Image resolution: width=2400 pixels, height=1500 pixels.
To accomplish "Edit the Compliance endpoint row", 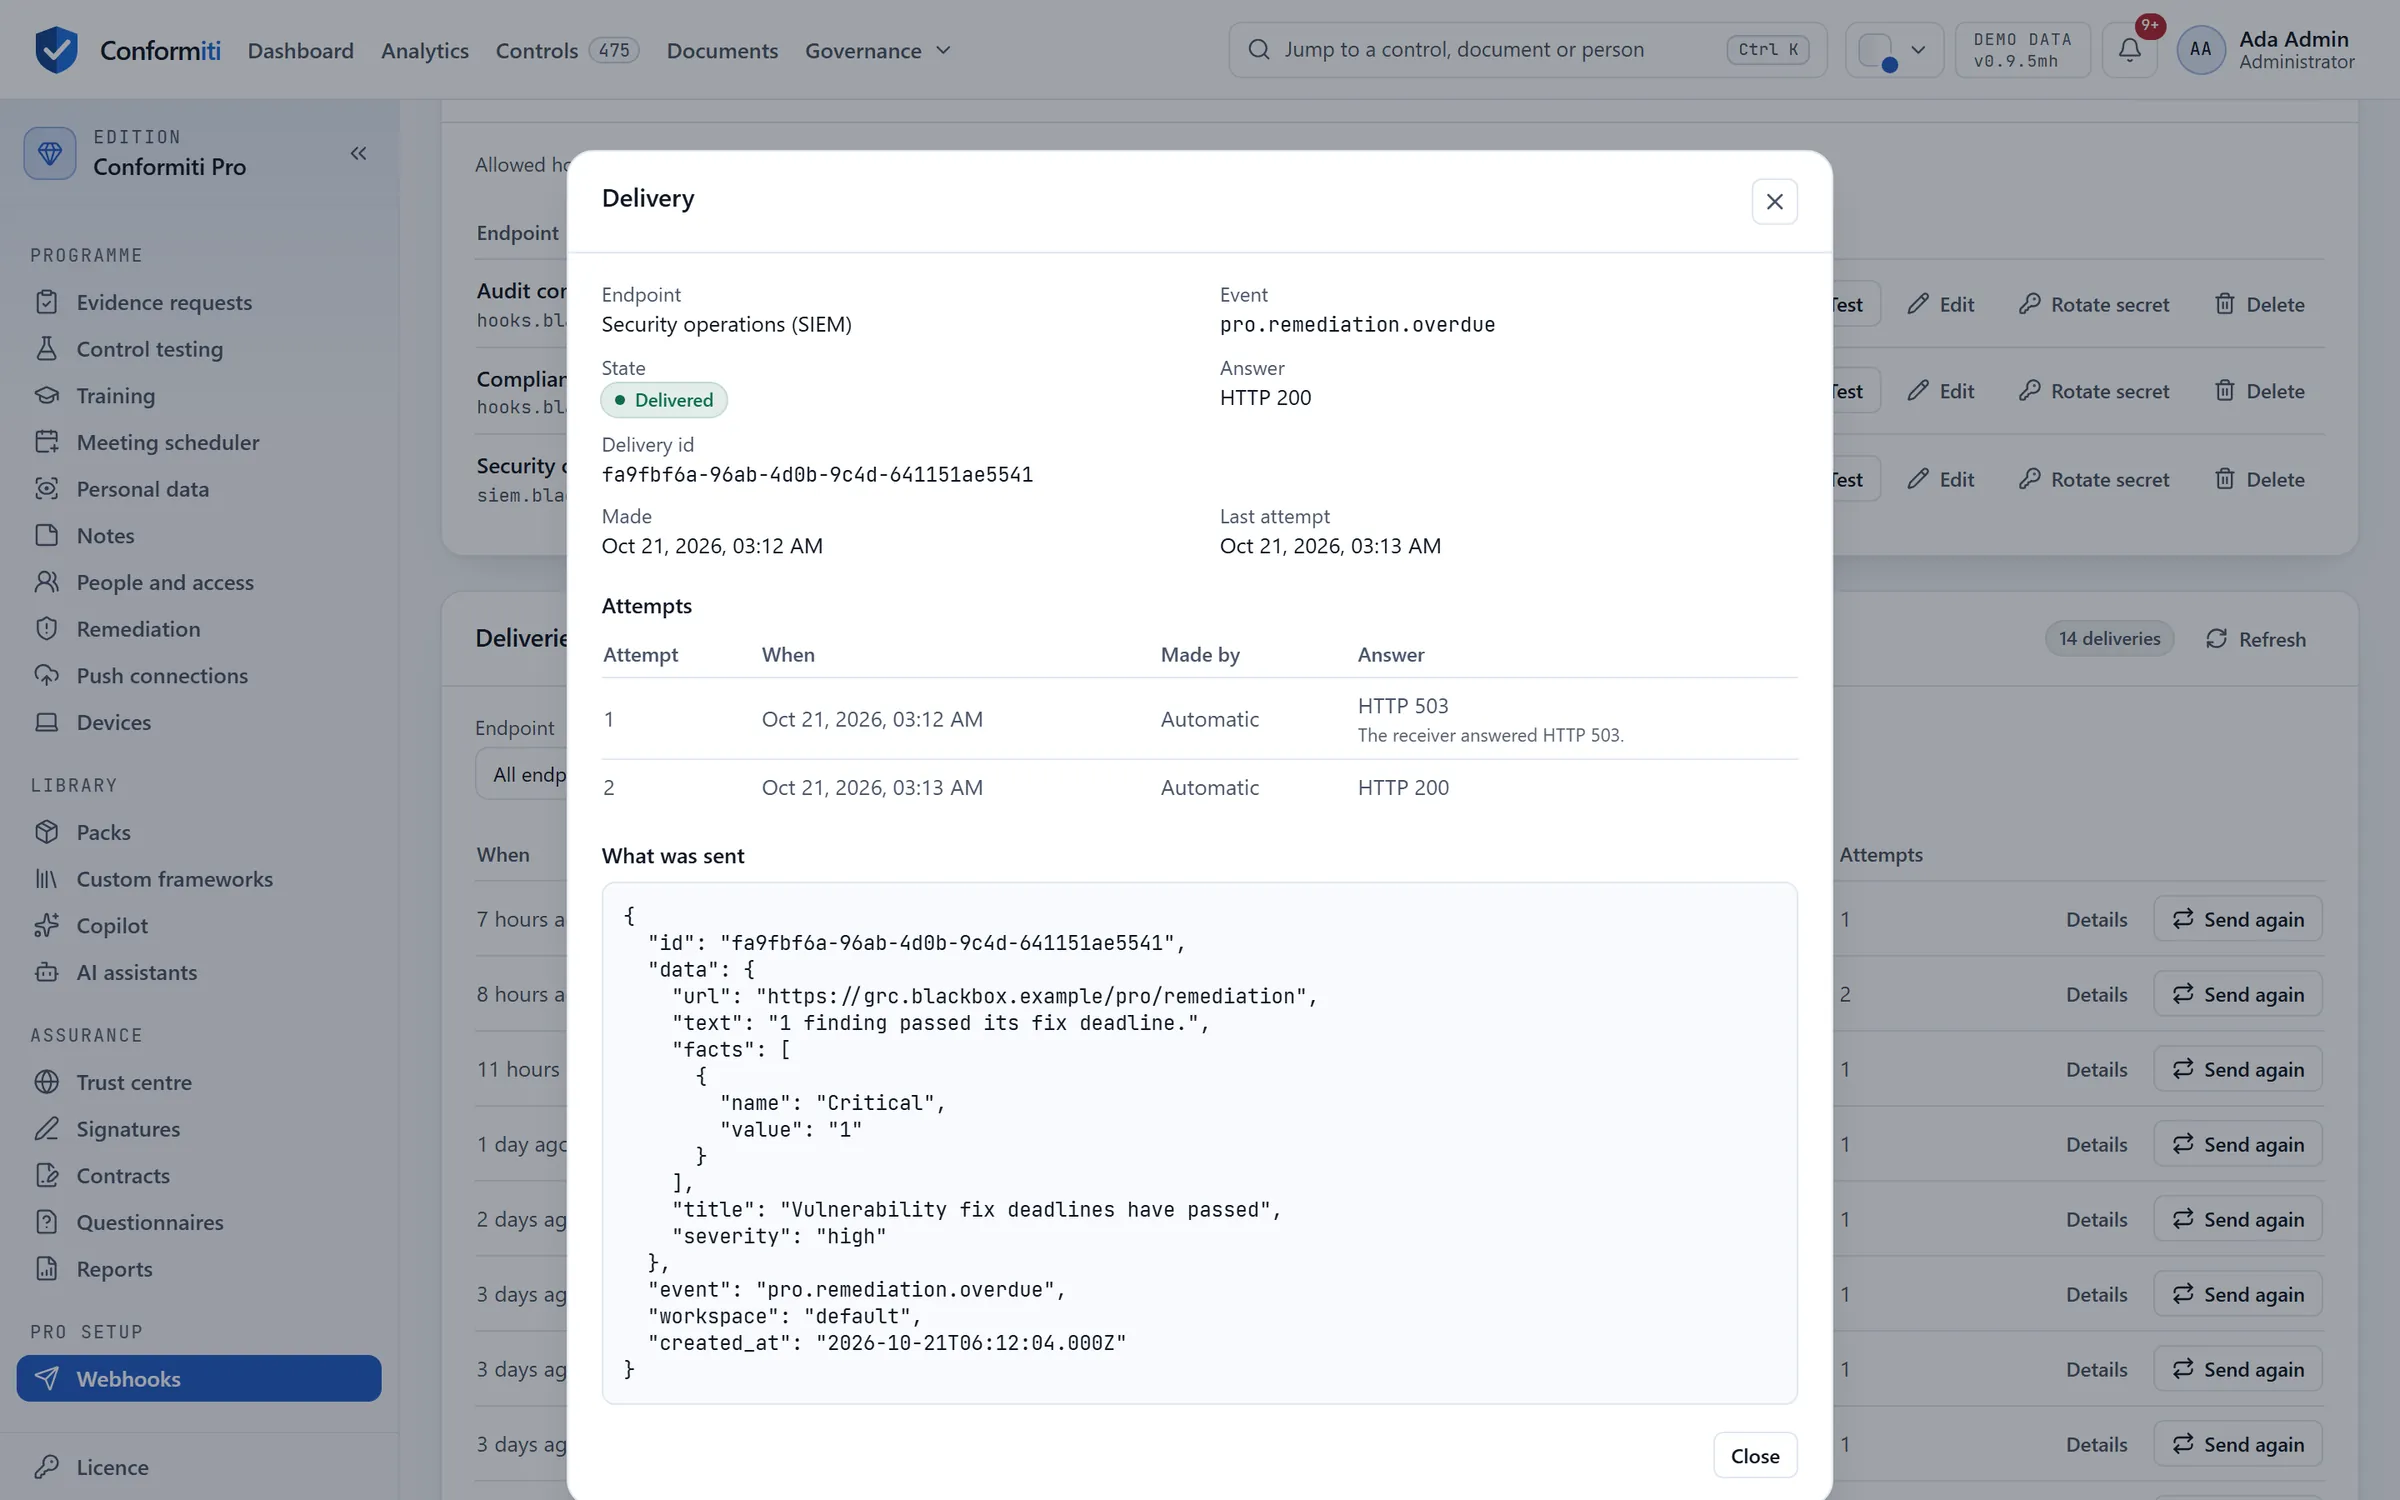I will coord(1940,391).
